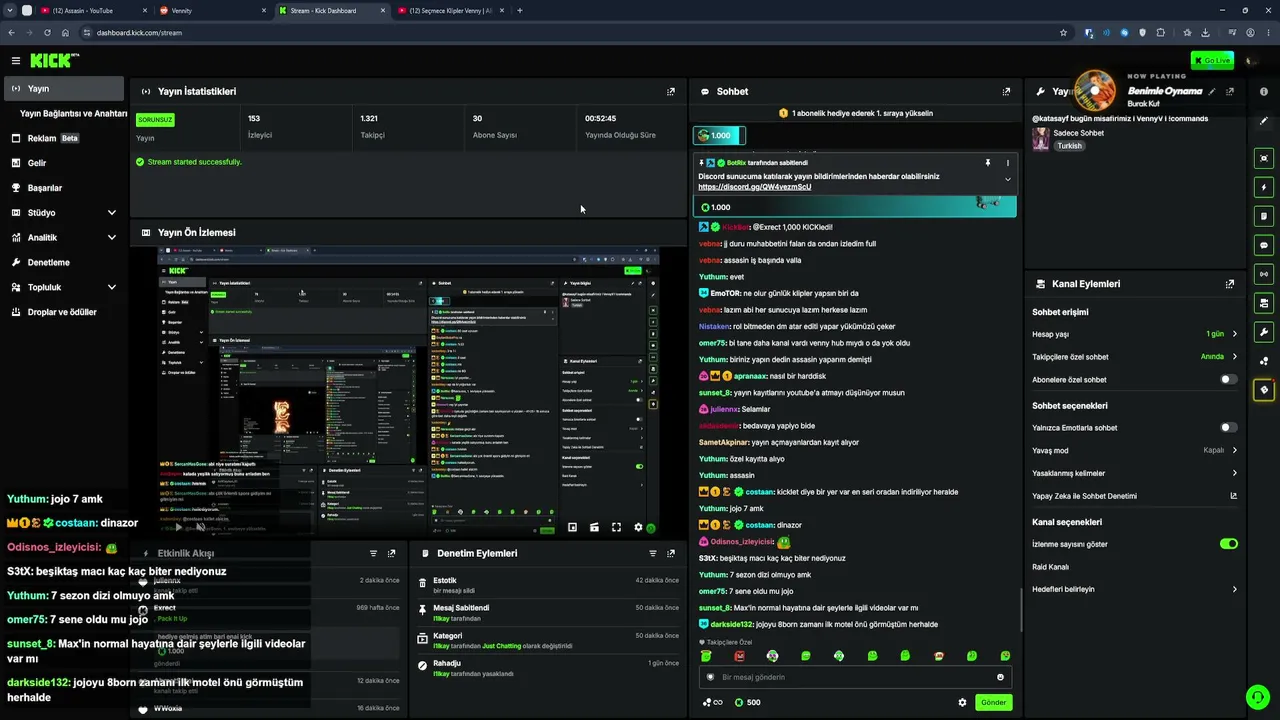Open the emoji picker in chat input

click(1000, 677)
